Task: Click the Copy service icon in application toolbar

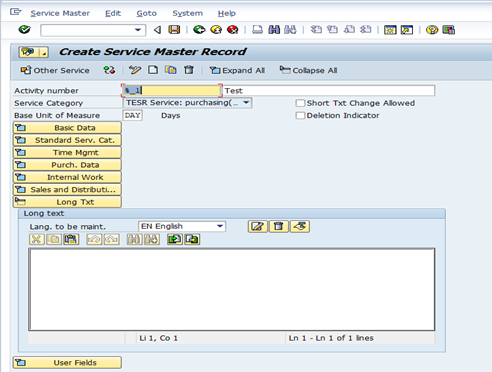Action: point(171,70)
